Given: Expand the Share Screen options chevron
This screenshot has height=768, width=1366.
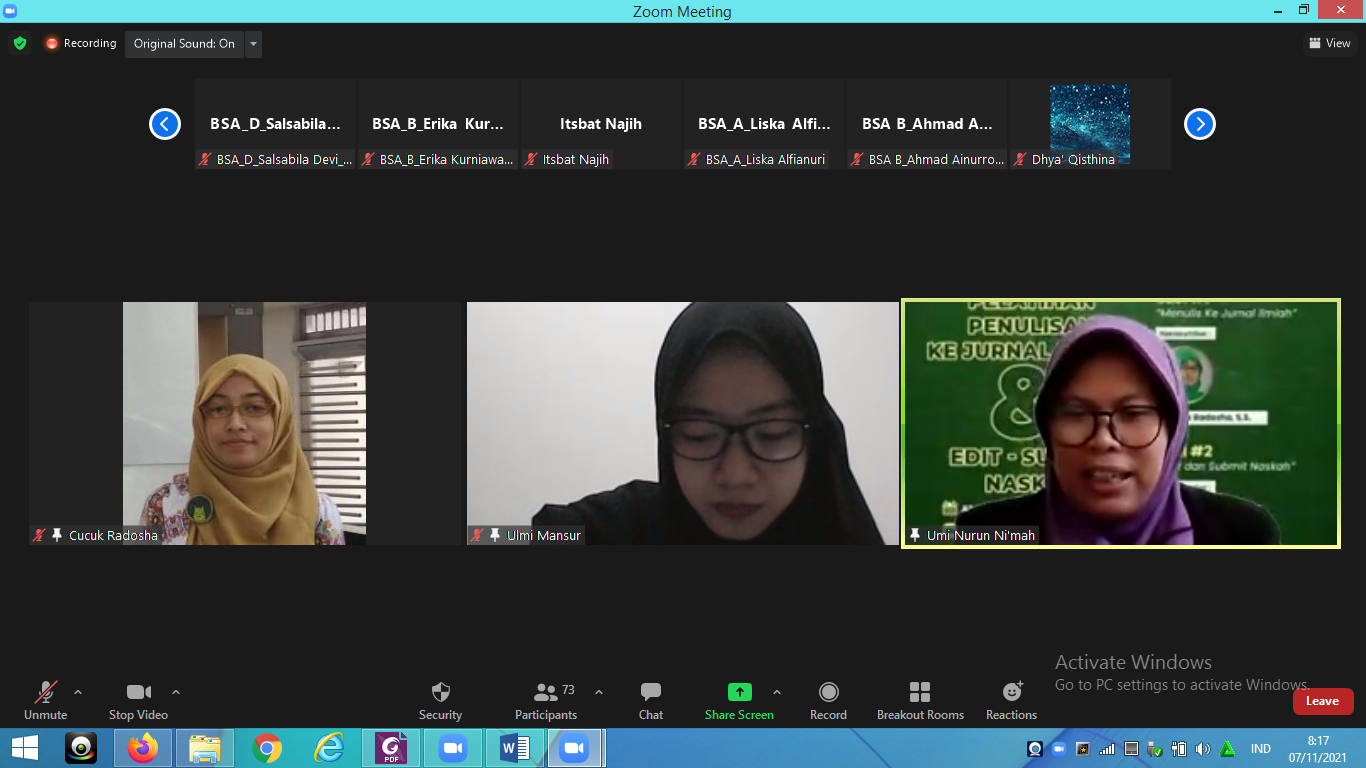Looking at the screenshot, I should tap(777, 692).
